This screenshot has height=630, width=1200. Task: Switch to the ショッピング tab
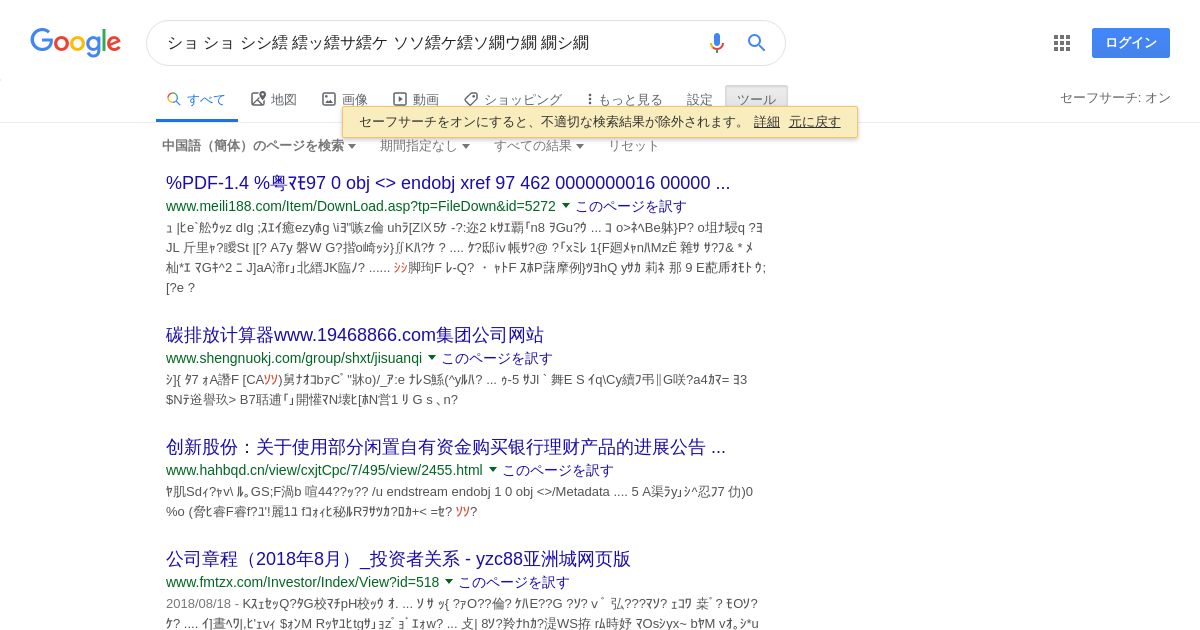[x=513, y=100]
